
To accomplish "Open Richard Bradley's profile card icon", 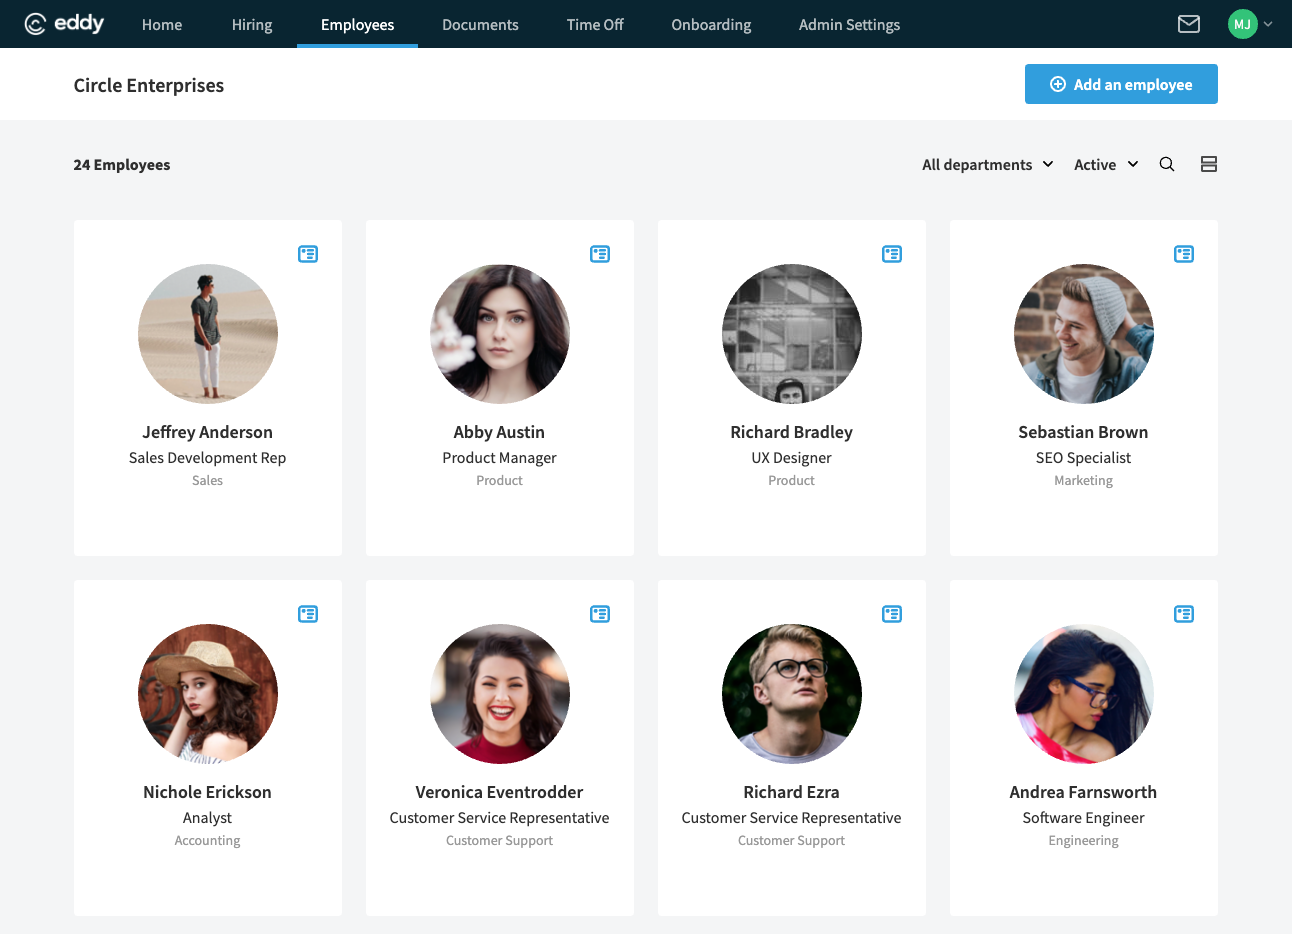I will pyautogui.click(x=892, y=254).
